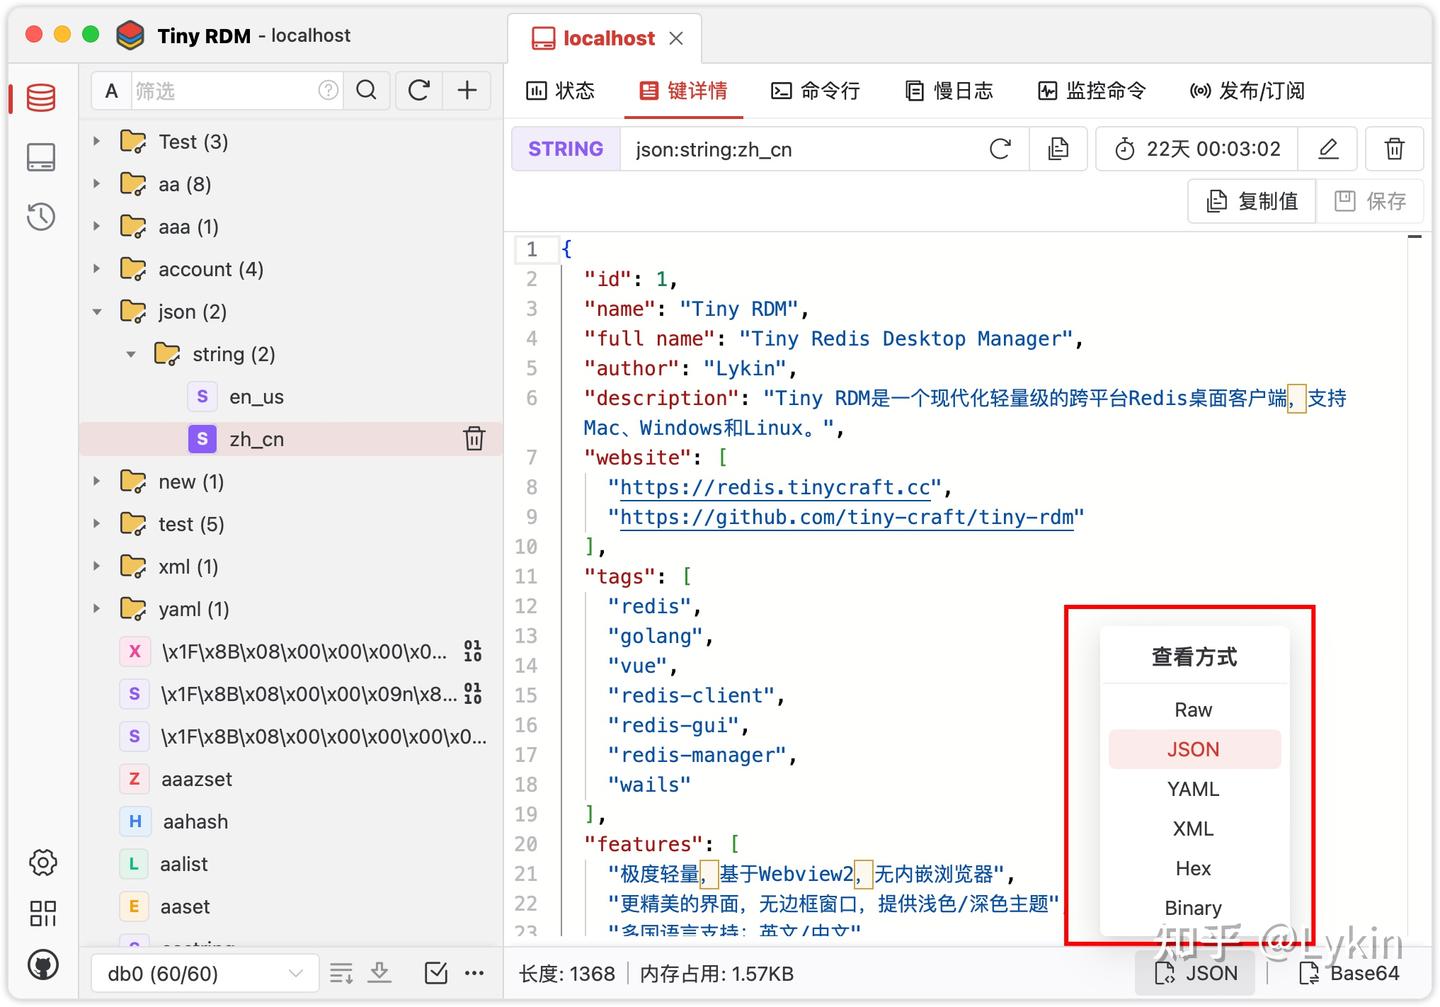The image size is (1440, 1007).
Task: Delete the key with the top-right trash icon
Action: pyautogui.click(x=1394, y=149)
